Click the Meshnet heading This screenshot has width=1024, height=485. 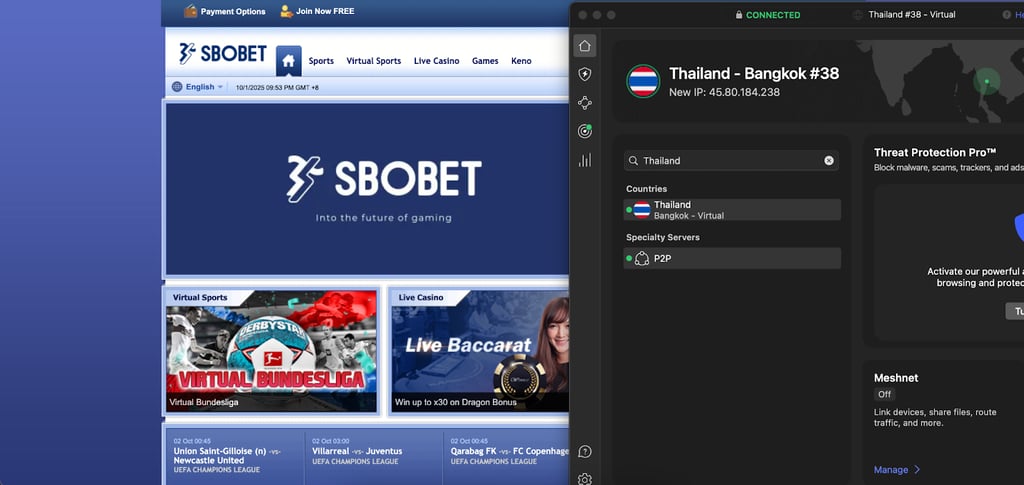(x=896, y=377)
